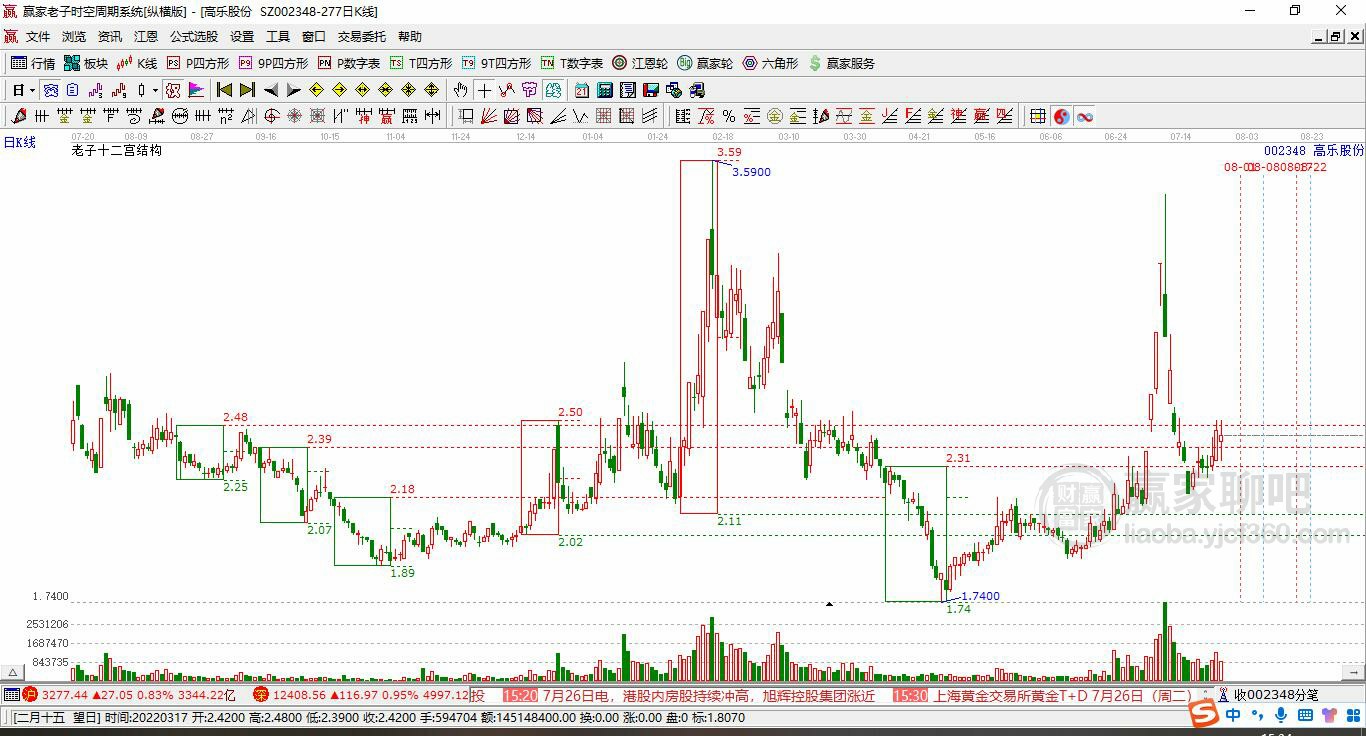Click the flag chart icon
This screenshot has width=1366, height=736.
(x=197, y=90)
